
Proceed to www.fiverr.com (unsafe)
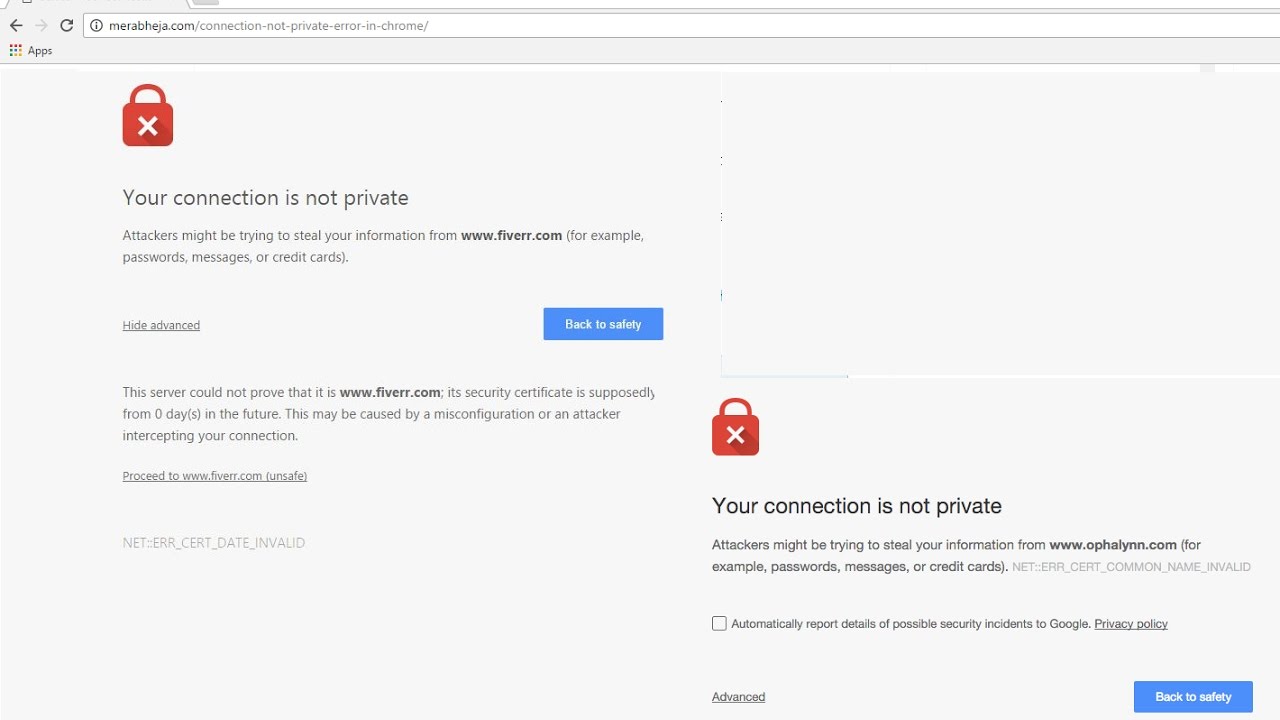(214, 476)
